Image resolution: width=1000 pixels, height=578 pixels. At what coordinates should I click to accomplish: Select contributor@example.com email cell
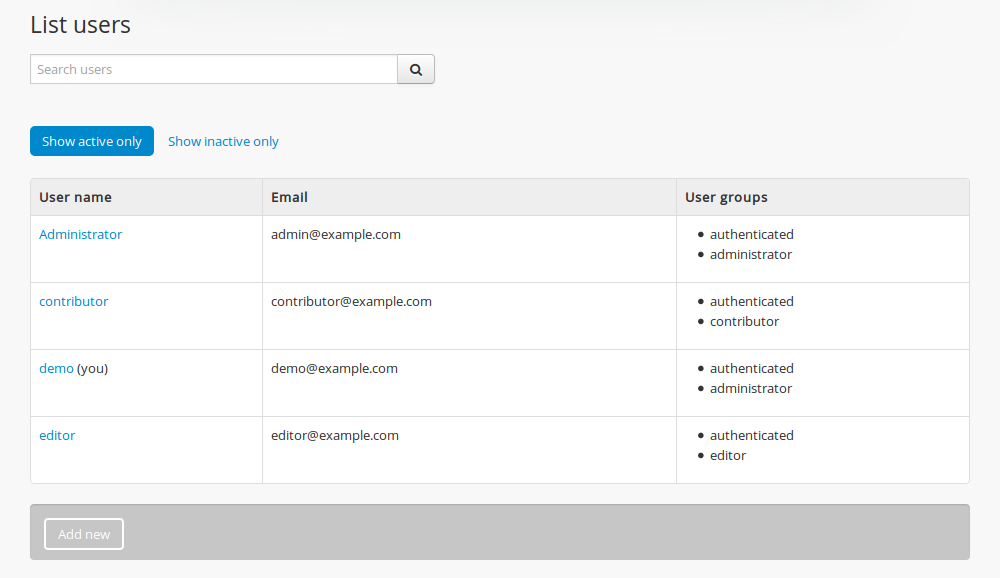(x=351, y=301)
